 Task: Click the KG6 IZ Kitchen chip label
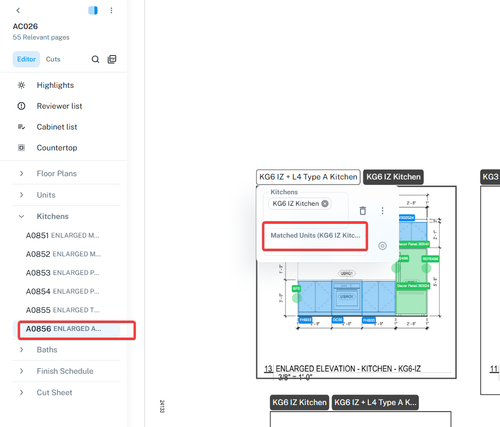click(296, 203)
